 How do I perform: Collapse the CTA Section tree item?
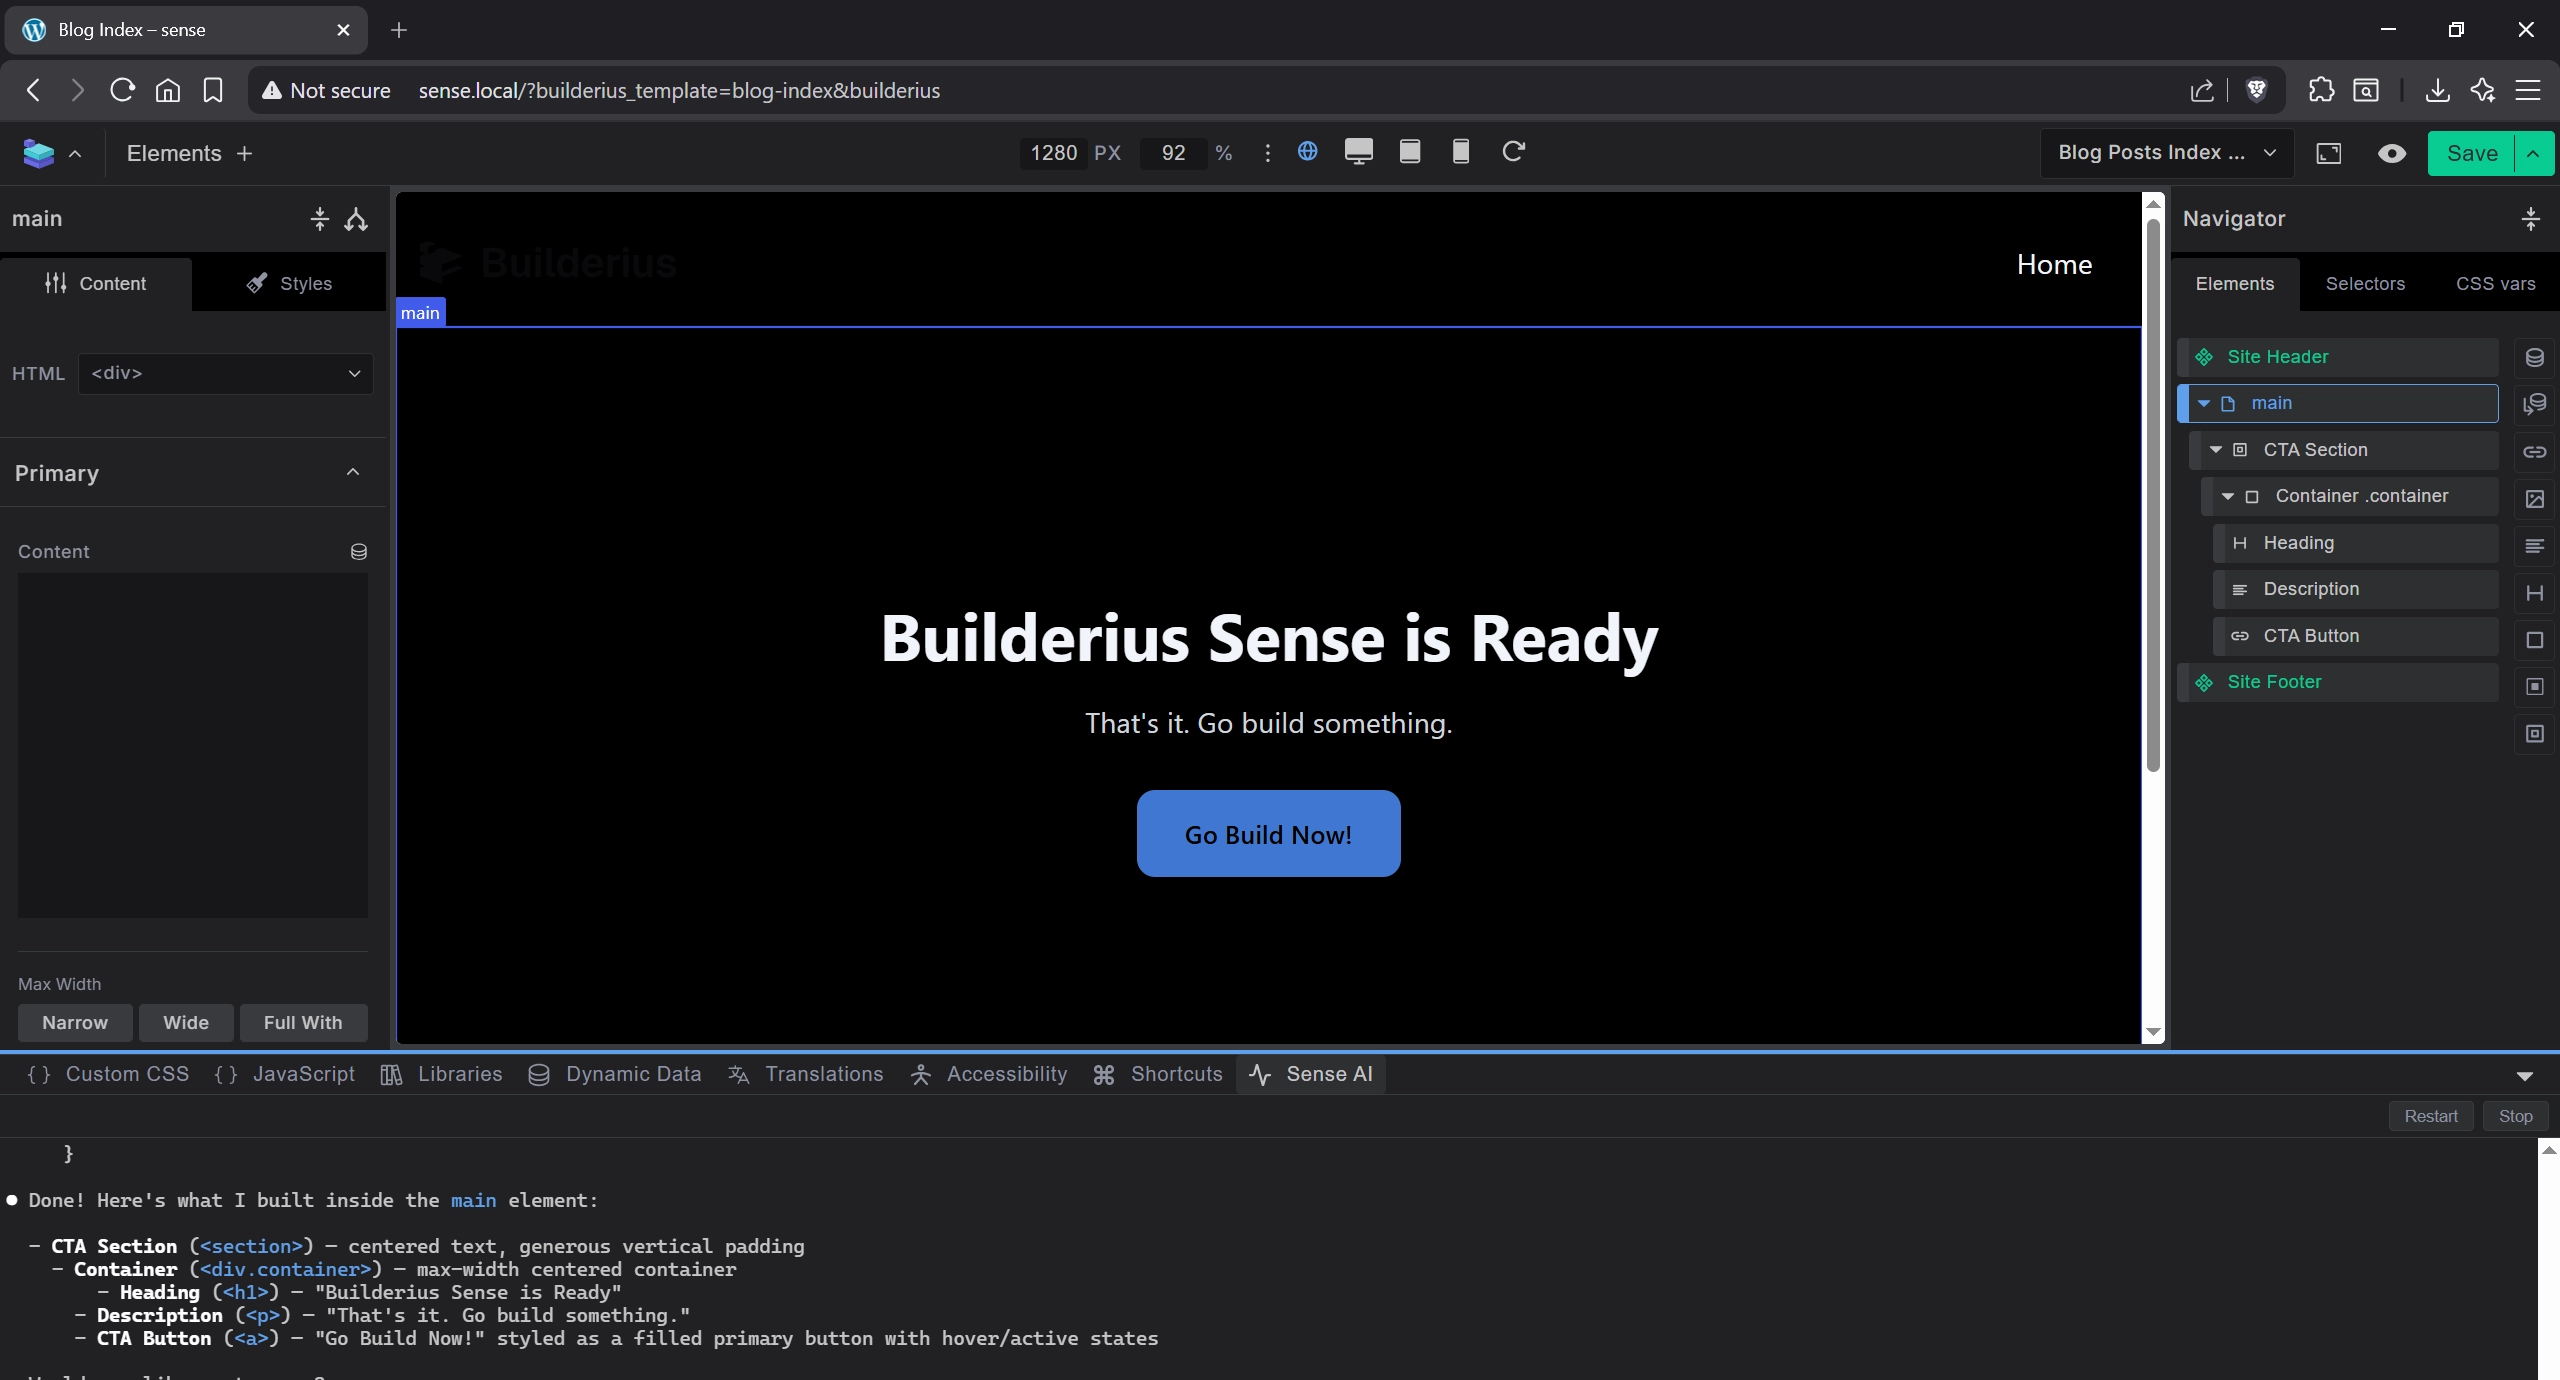click(x=2218, y=449)
